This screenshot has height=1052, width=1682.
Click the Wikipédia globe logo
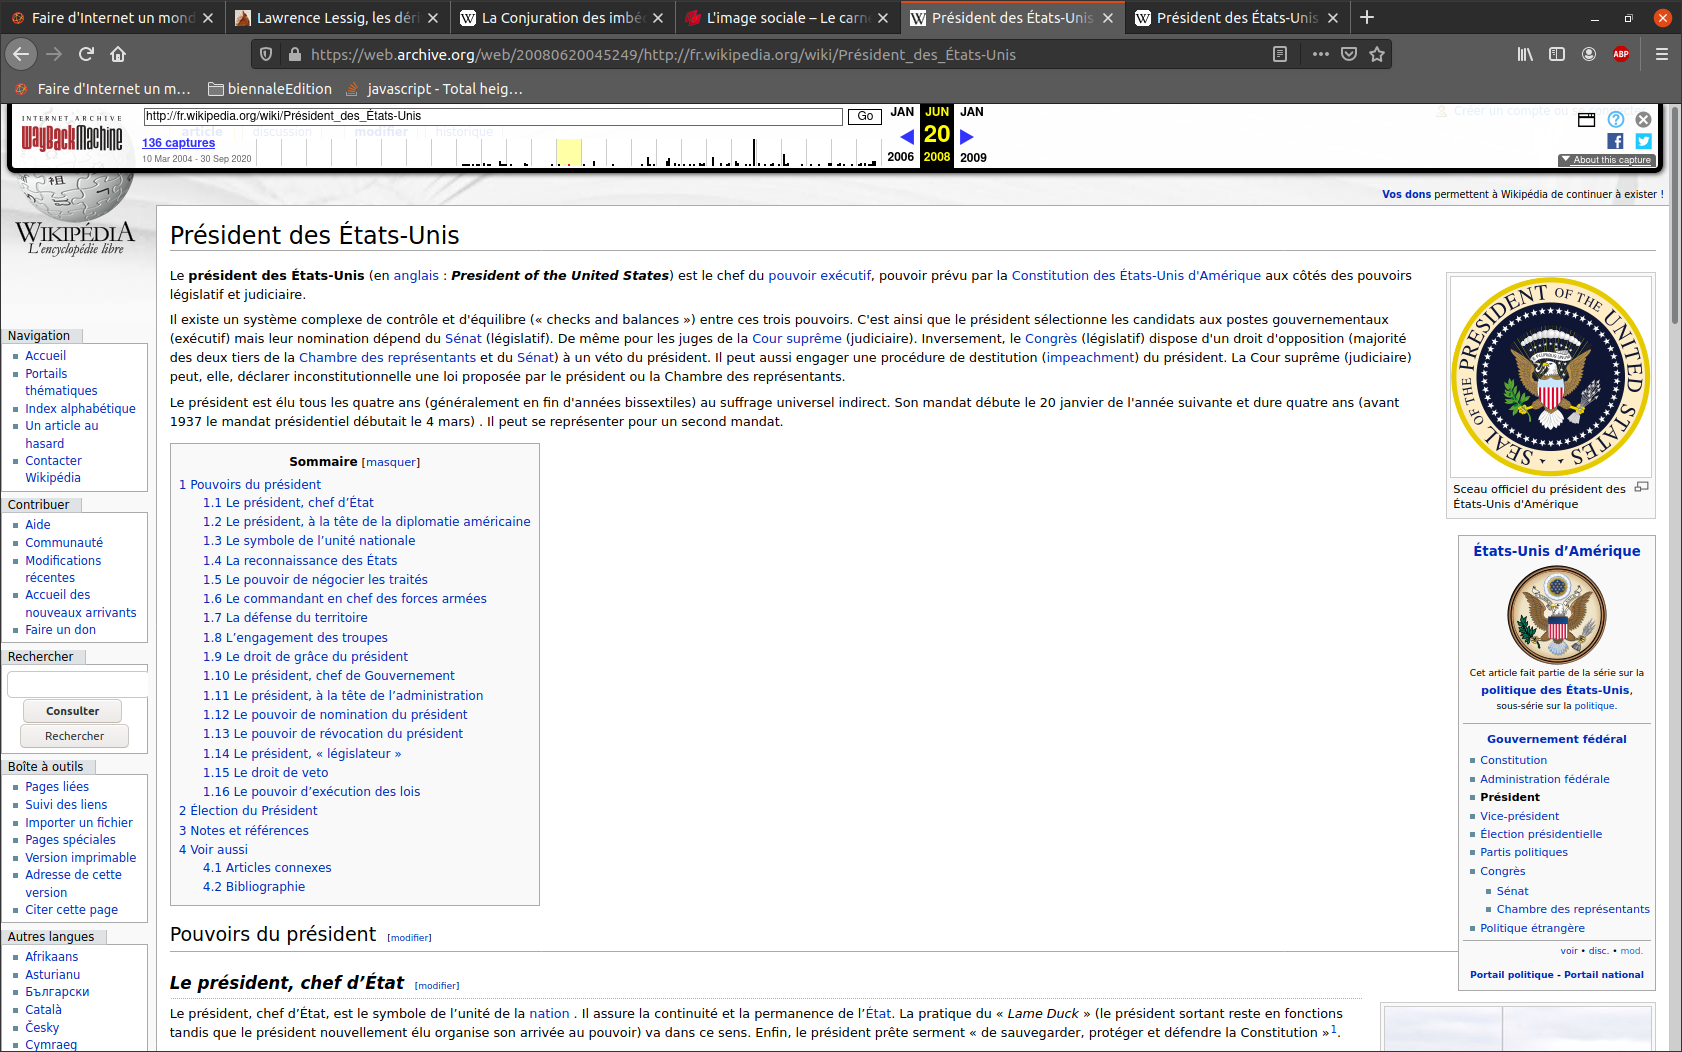click(75, 213)
